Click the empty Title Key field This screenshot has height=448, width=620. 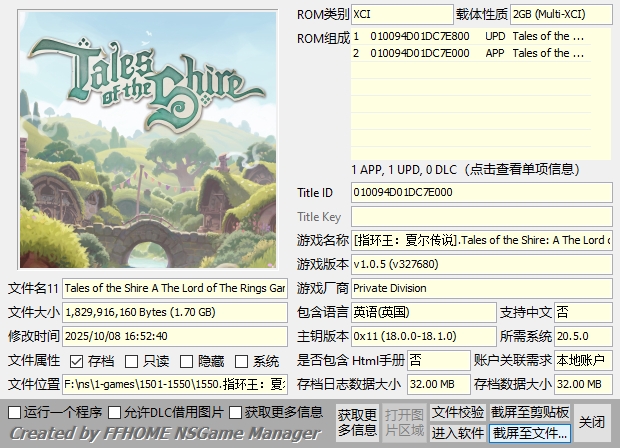click(x=481, y=217)
